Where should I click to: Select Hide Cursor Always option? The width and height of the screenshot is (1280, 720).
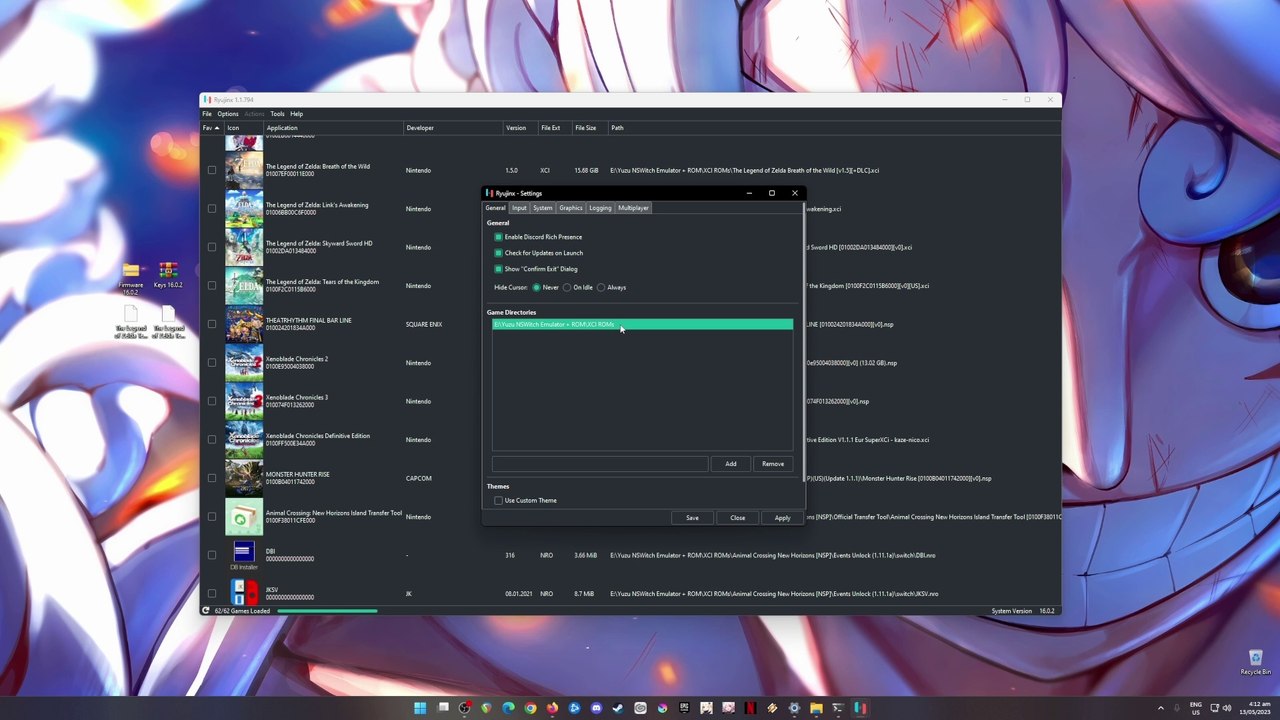pos(601,287)
